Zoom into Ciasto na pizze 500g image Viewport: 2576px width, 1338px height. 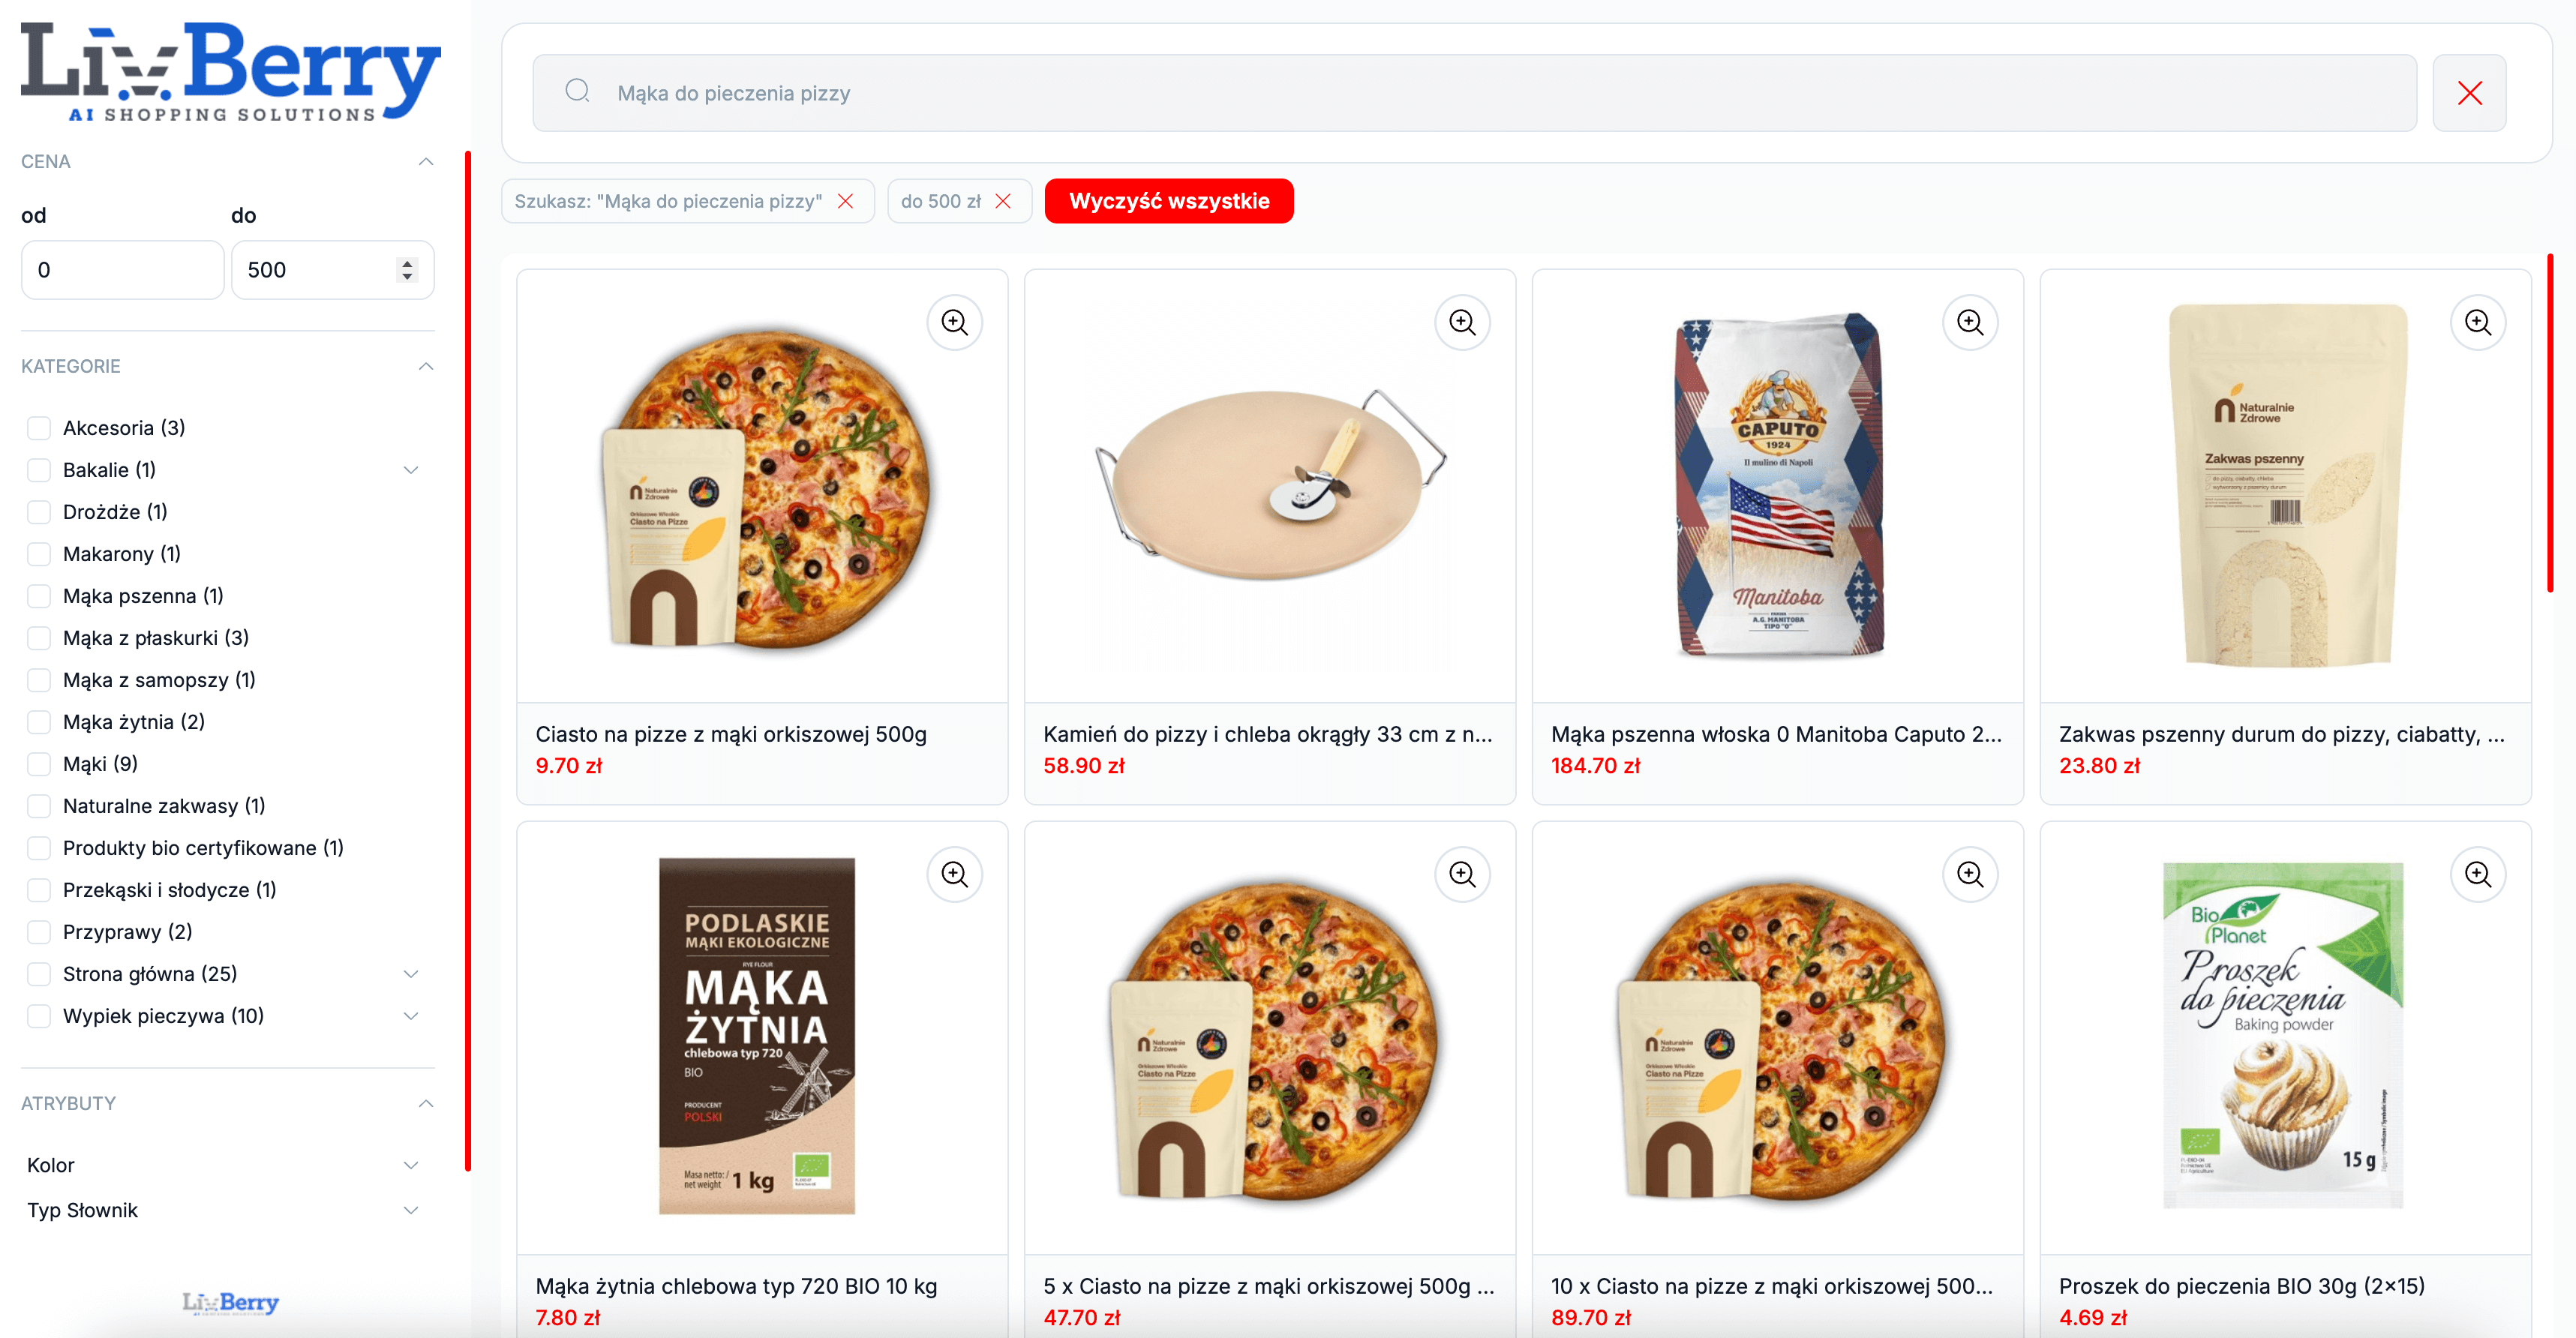pos(954,322)
